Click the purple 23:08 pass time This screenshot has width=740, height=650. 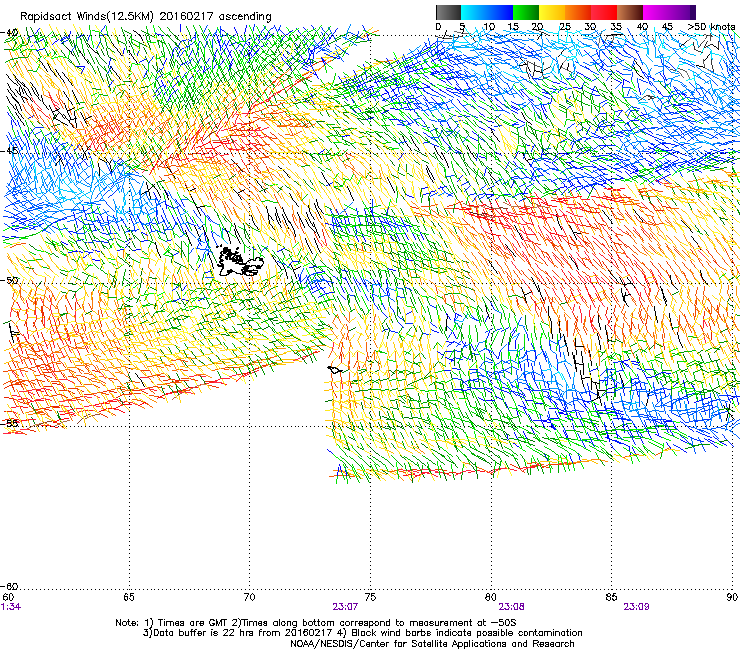(512, 607)
